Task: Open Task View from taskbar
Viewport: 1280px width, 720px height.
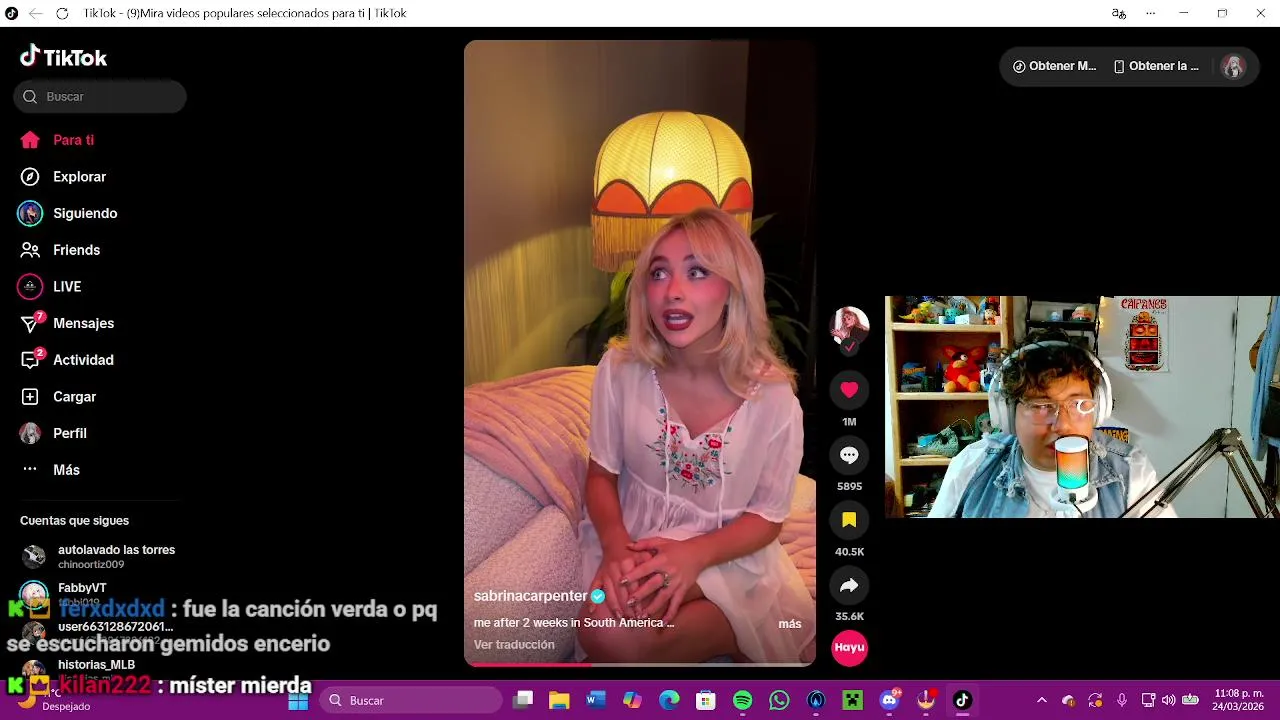Action: 523,701
